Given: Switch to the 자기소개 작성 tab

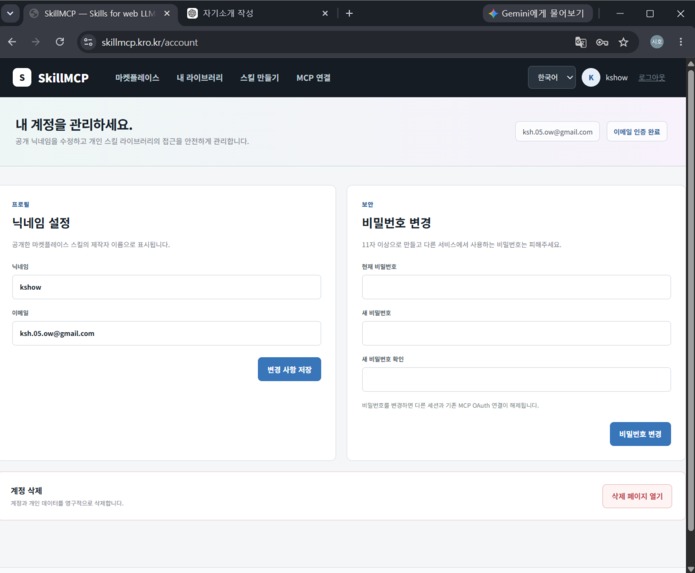Looking at the screenshot, I should [x=257, y=13].
